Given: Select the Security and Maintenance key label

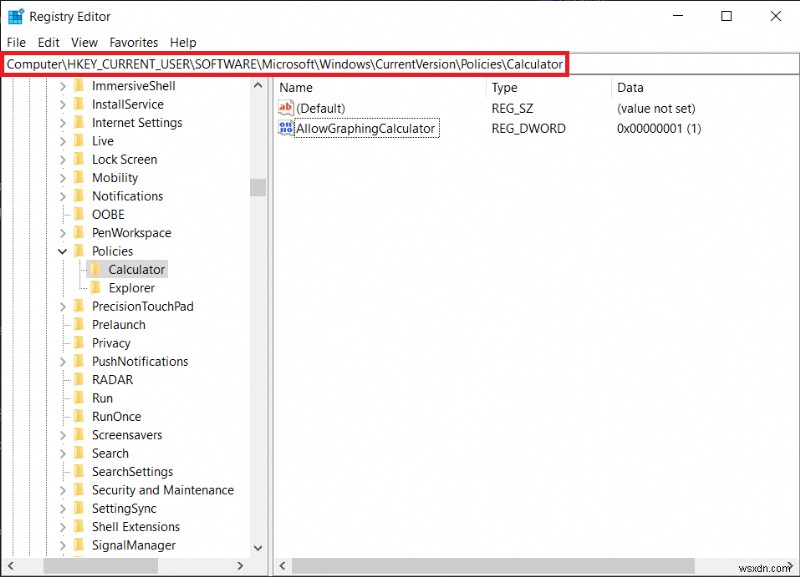Looking at the screenshot, I should point(163,490).
